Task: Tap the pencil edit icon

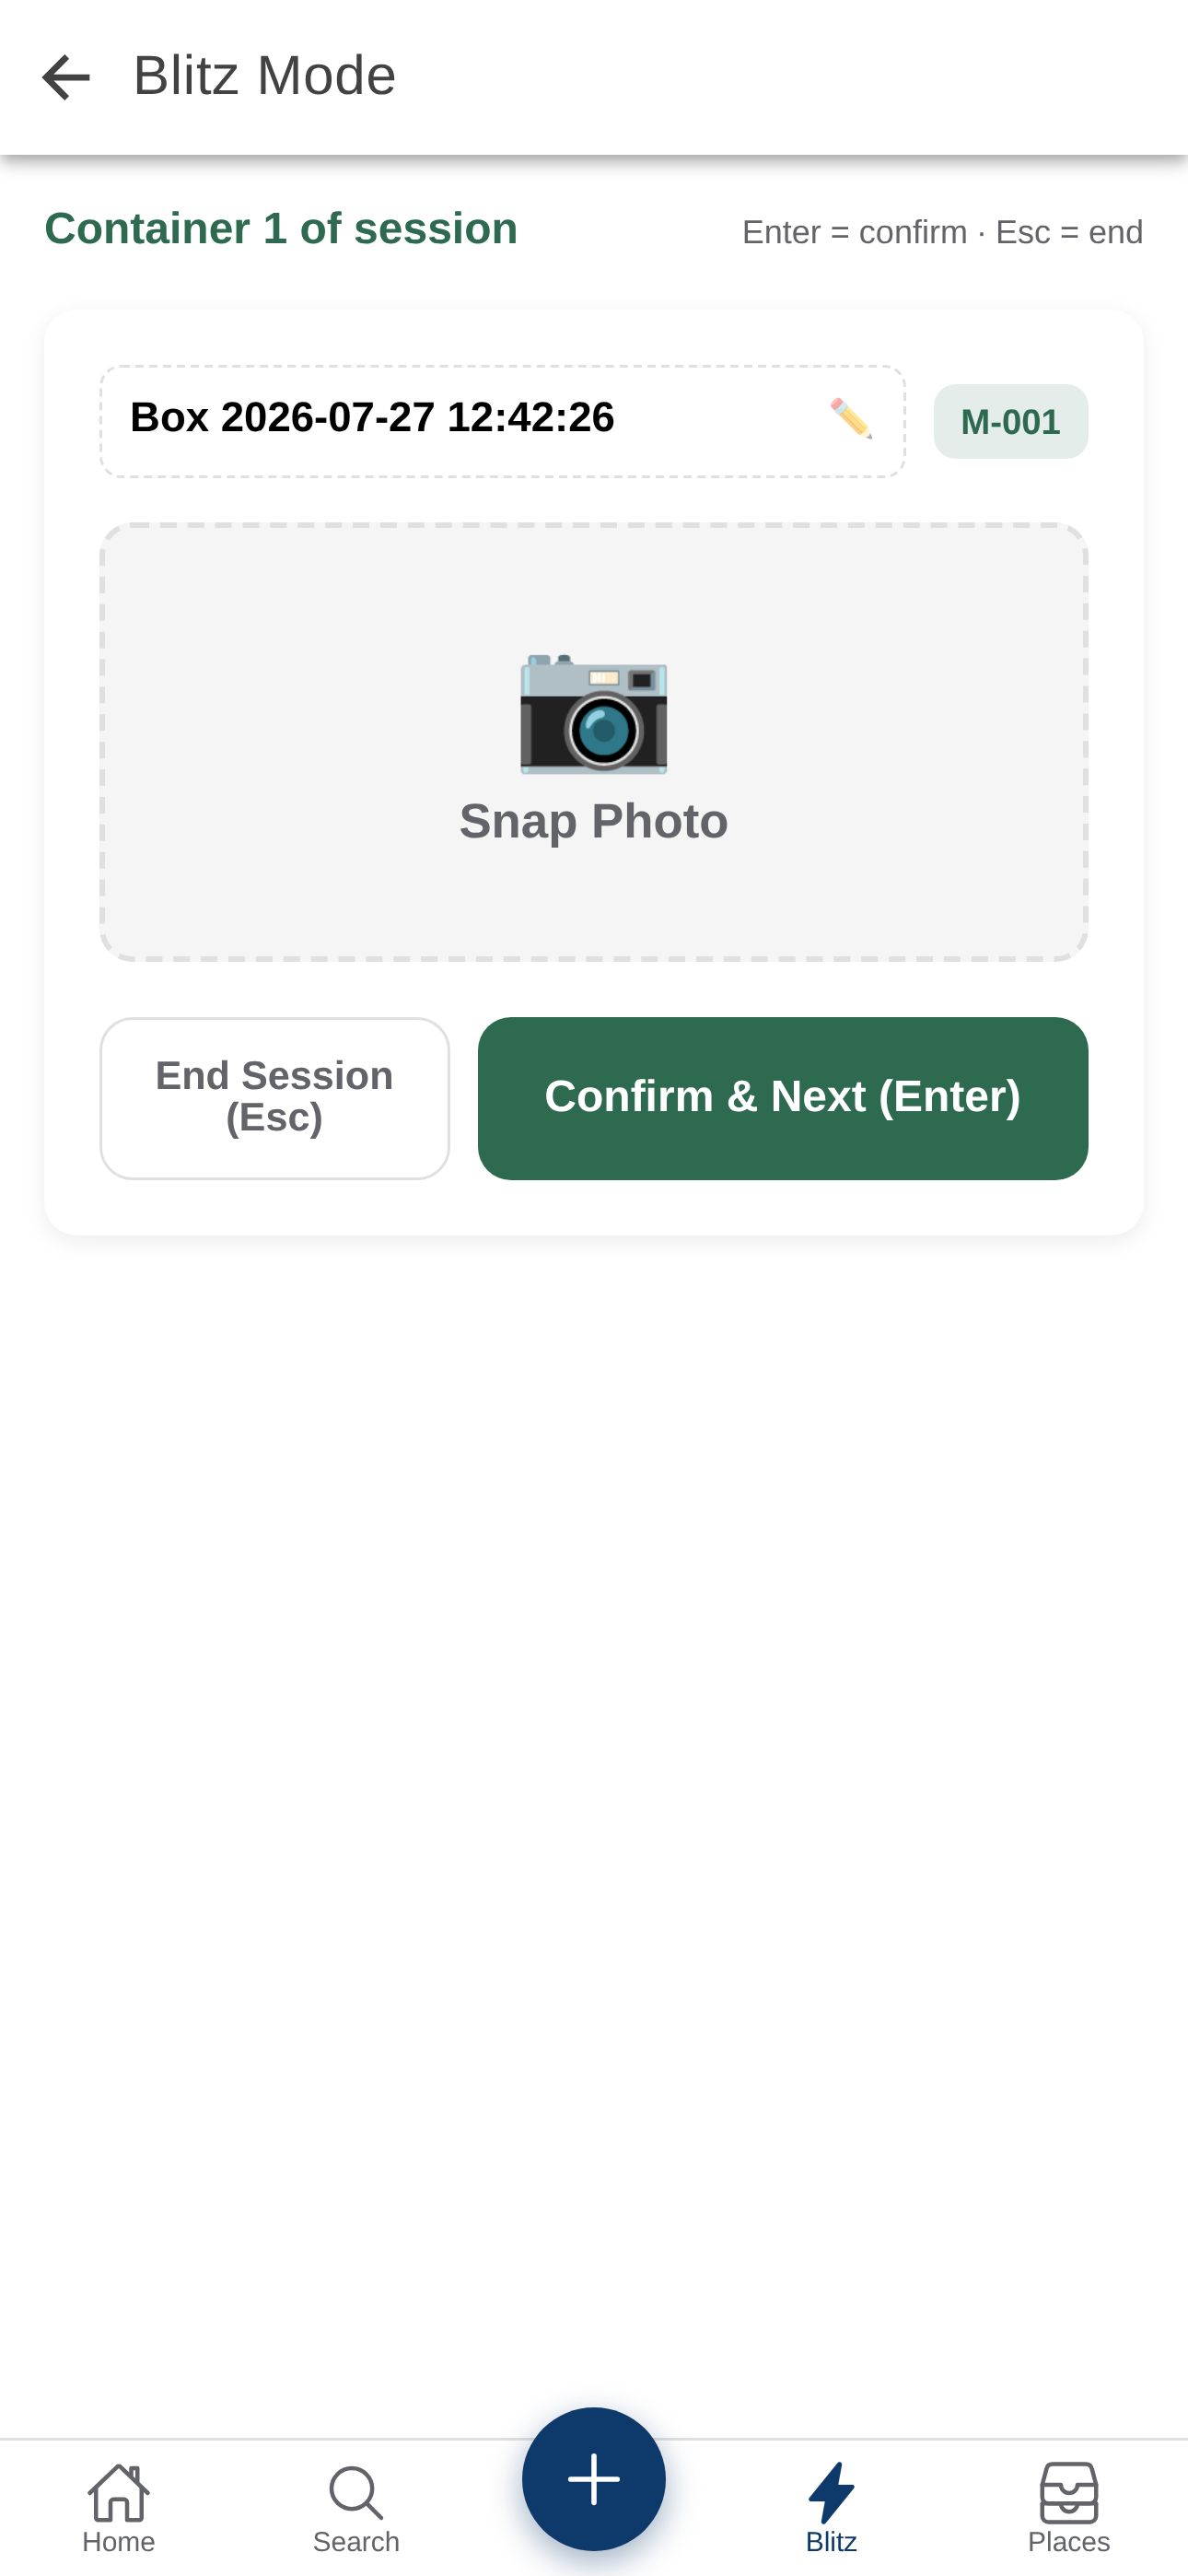Action: pyautogui.click(x=851, y=418)
